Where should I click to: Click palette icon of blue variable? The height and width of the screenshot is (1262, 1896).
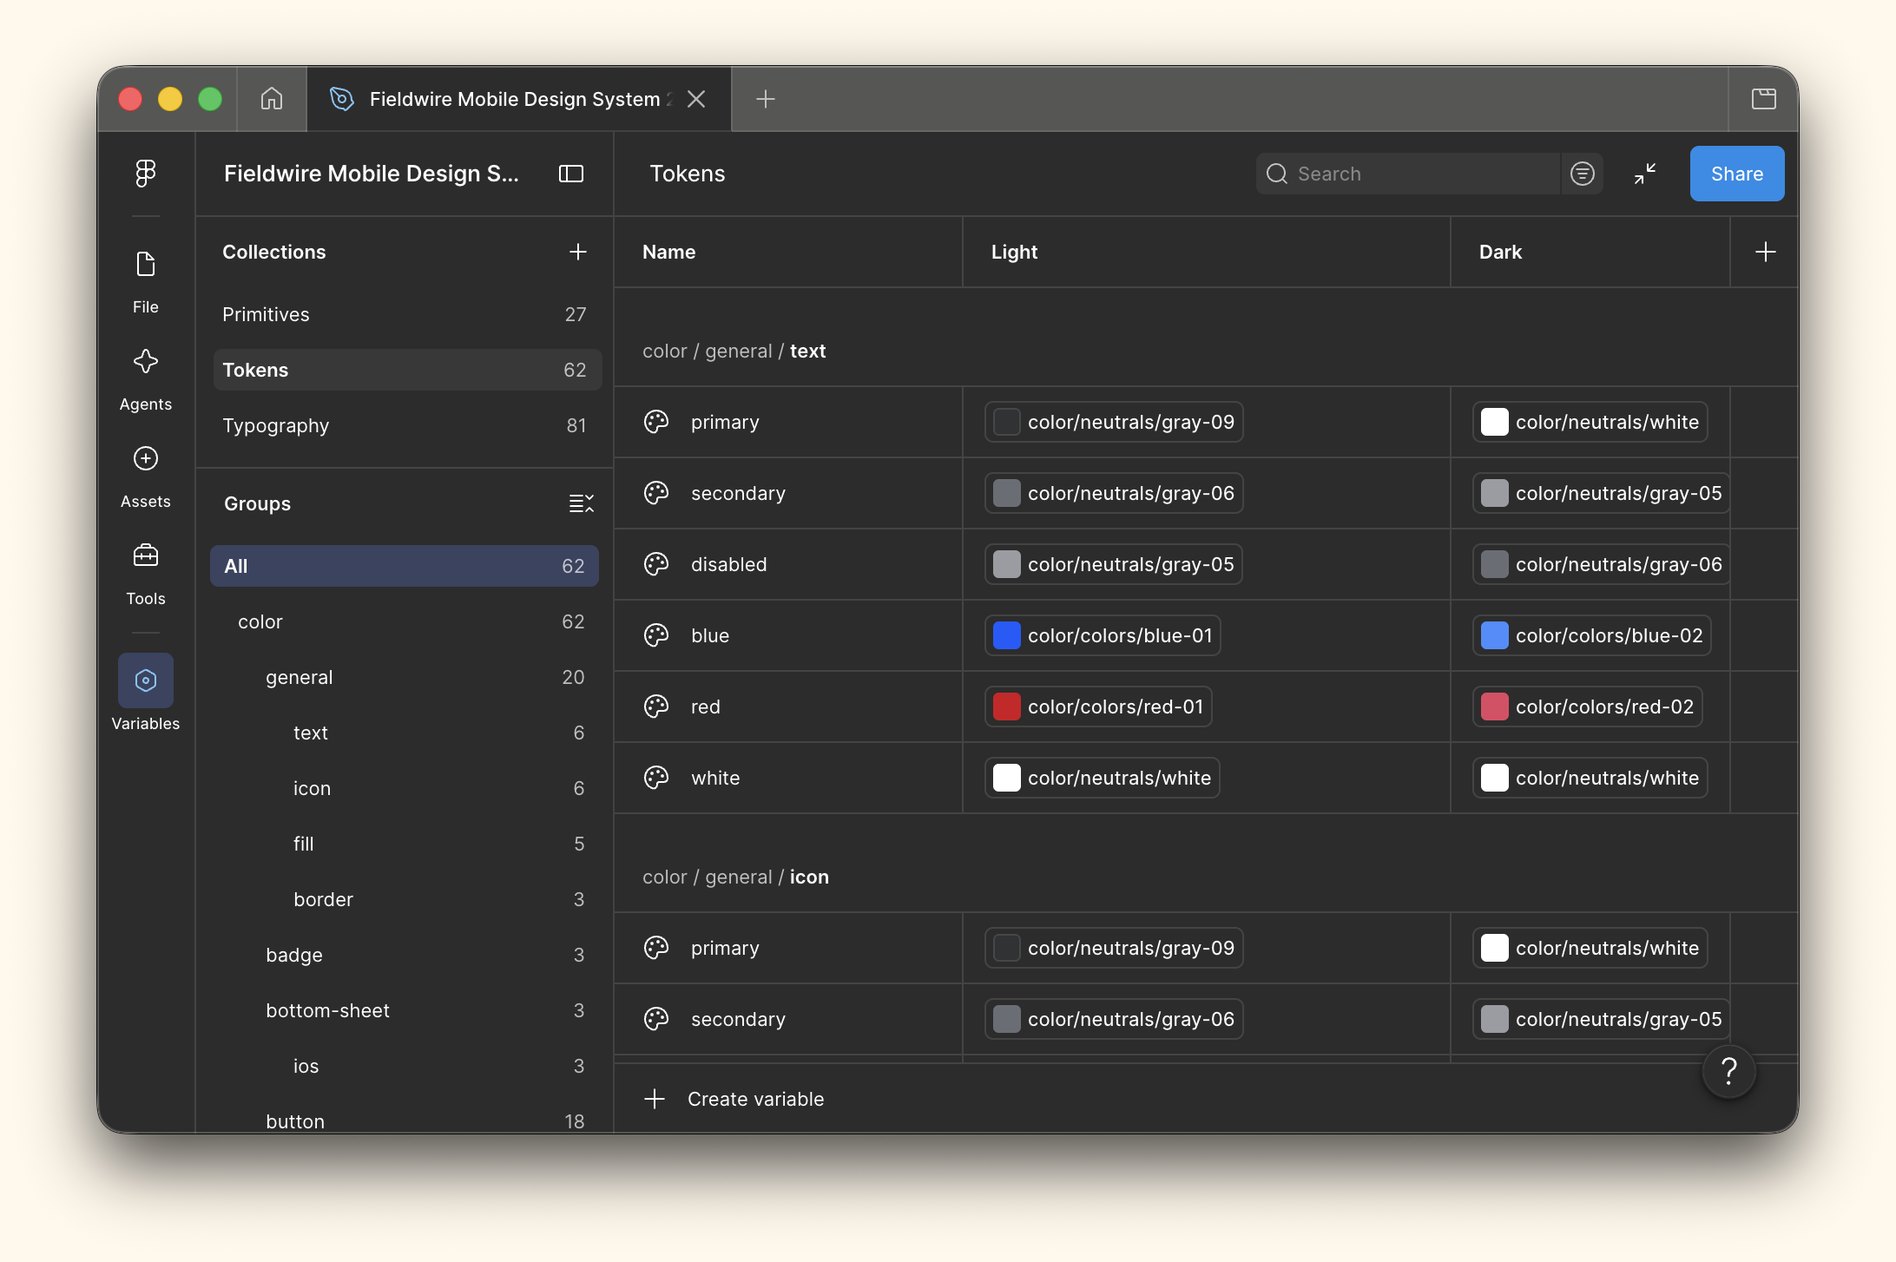656,635
